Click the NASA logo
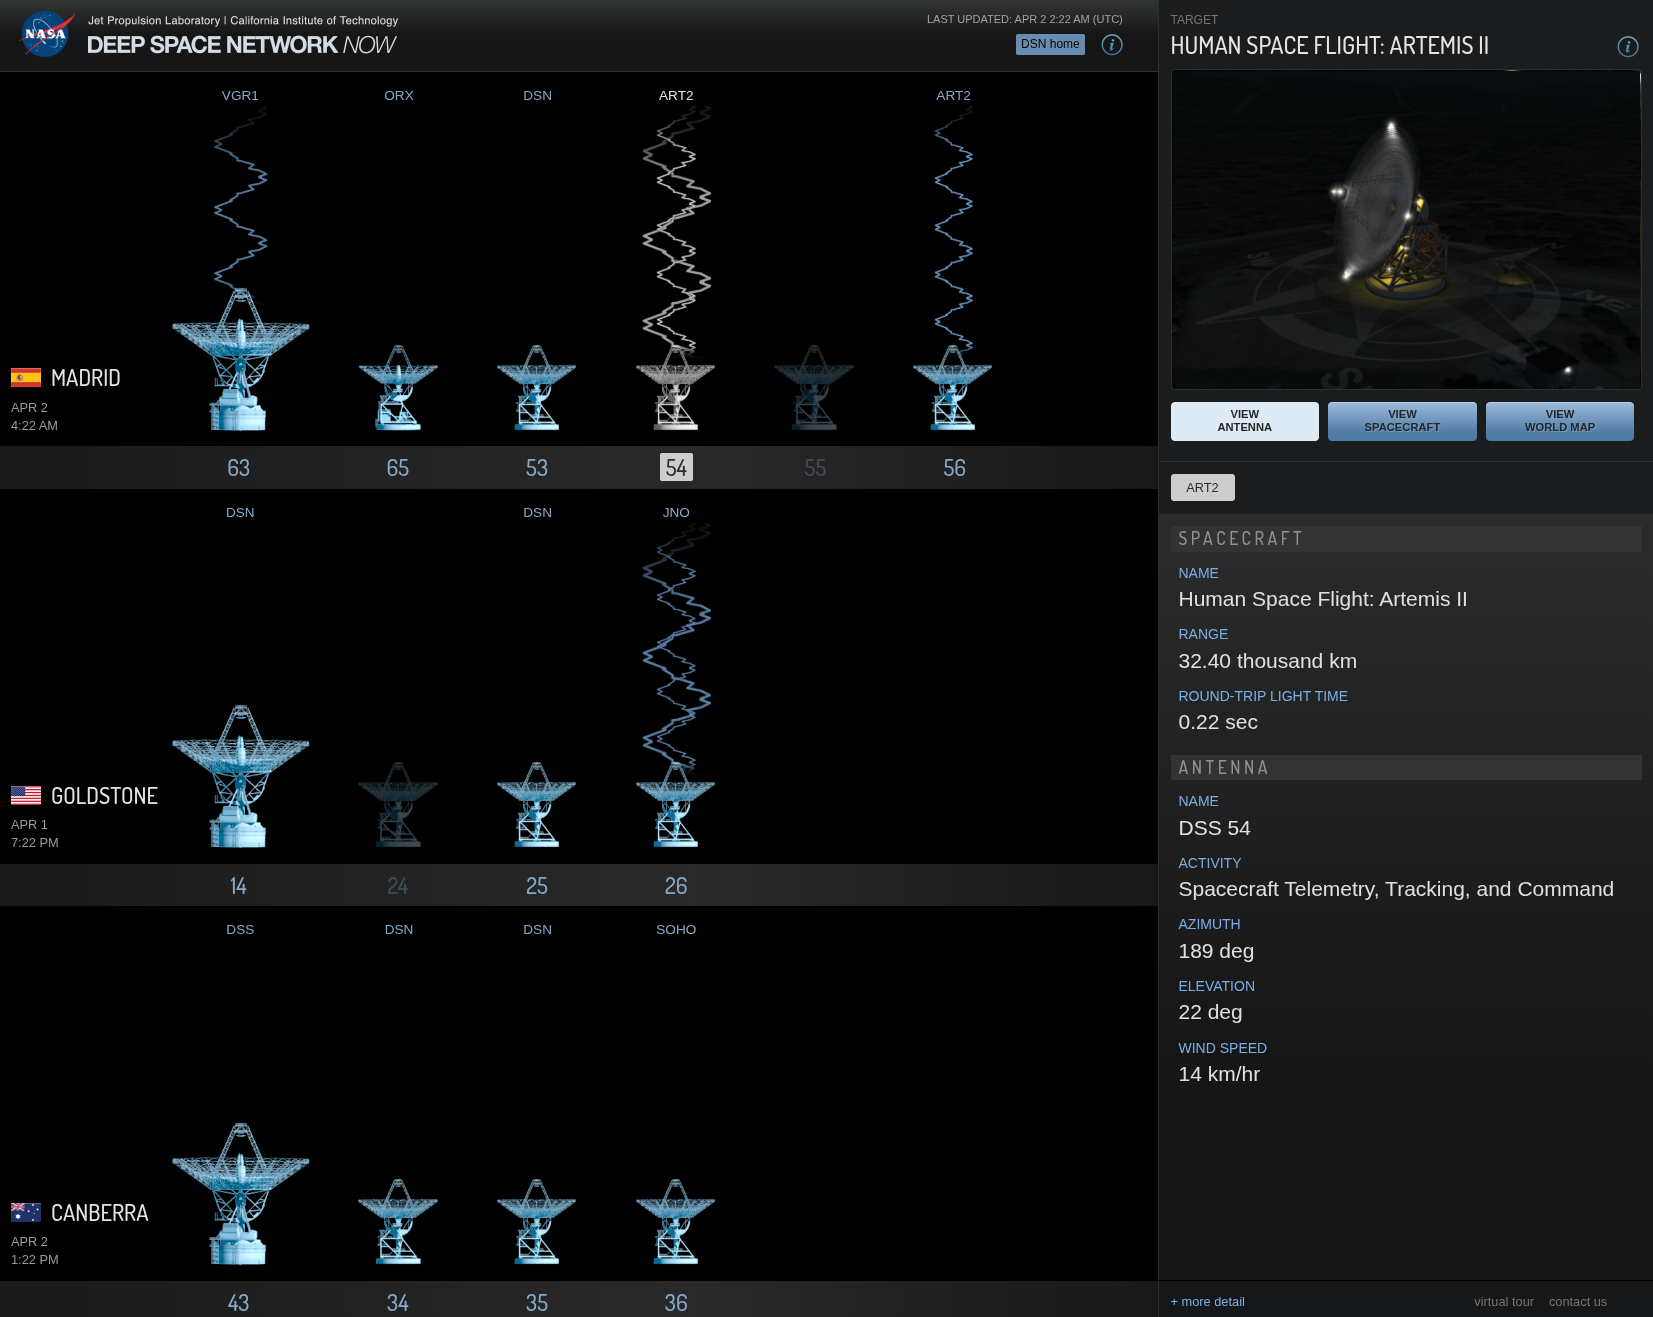 46,34
